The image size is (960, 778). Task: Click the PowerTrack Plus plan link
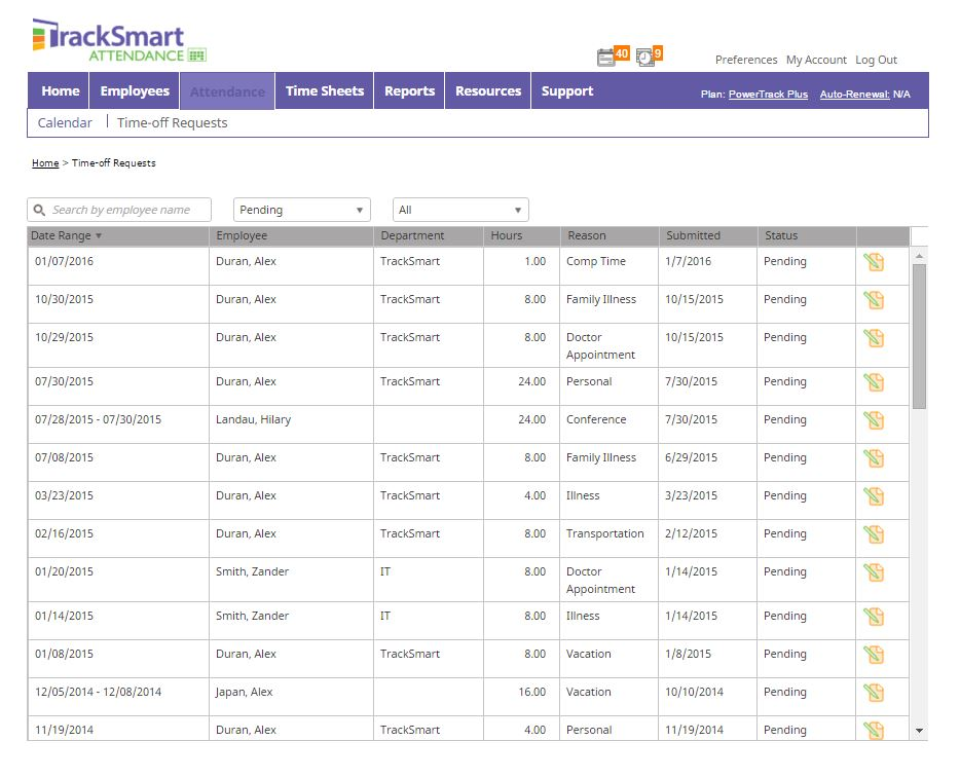[768, 91]
